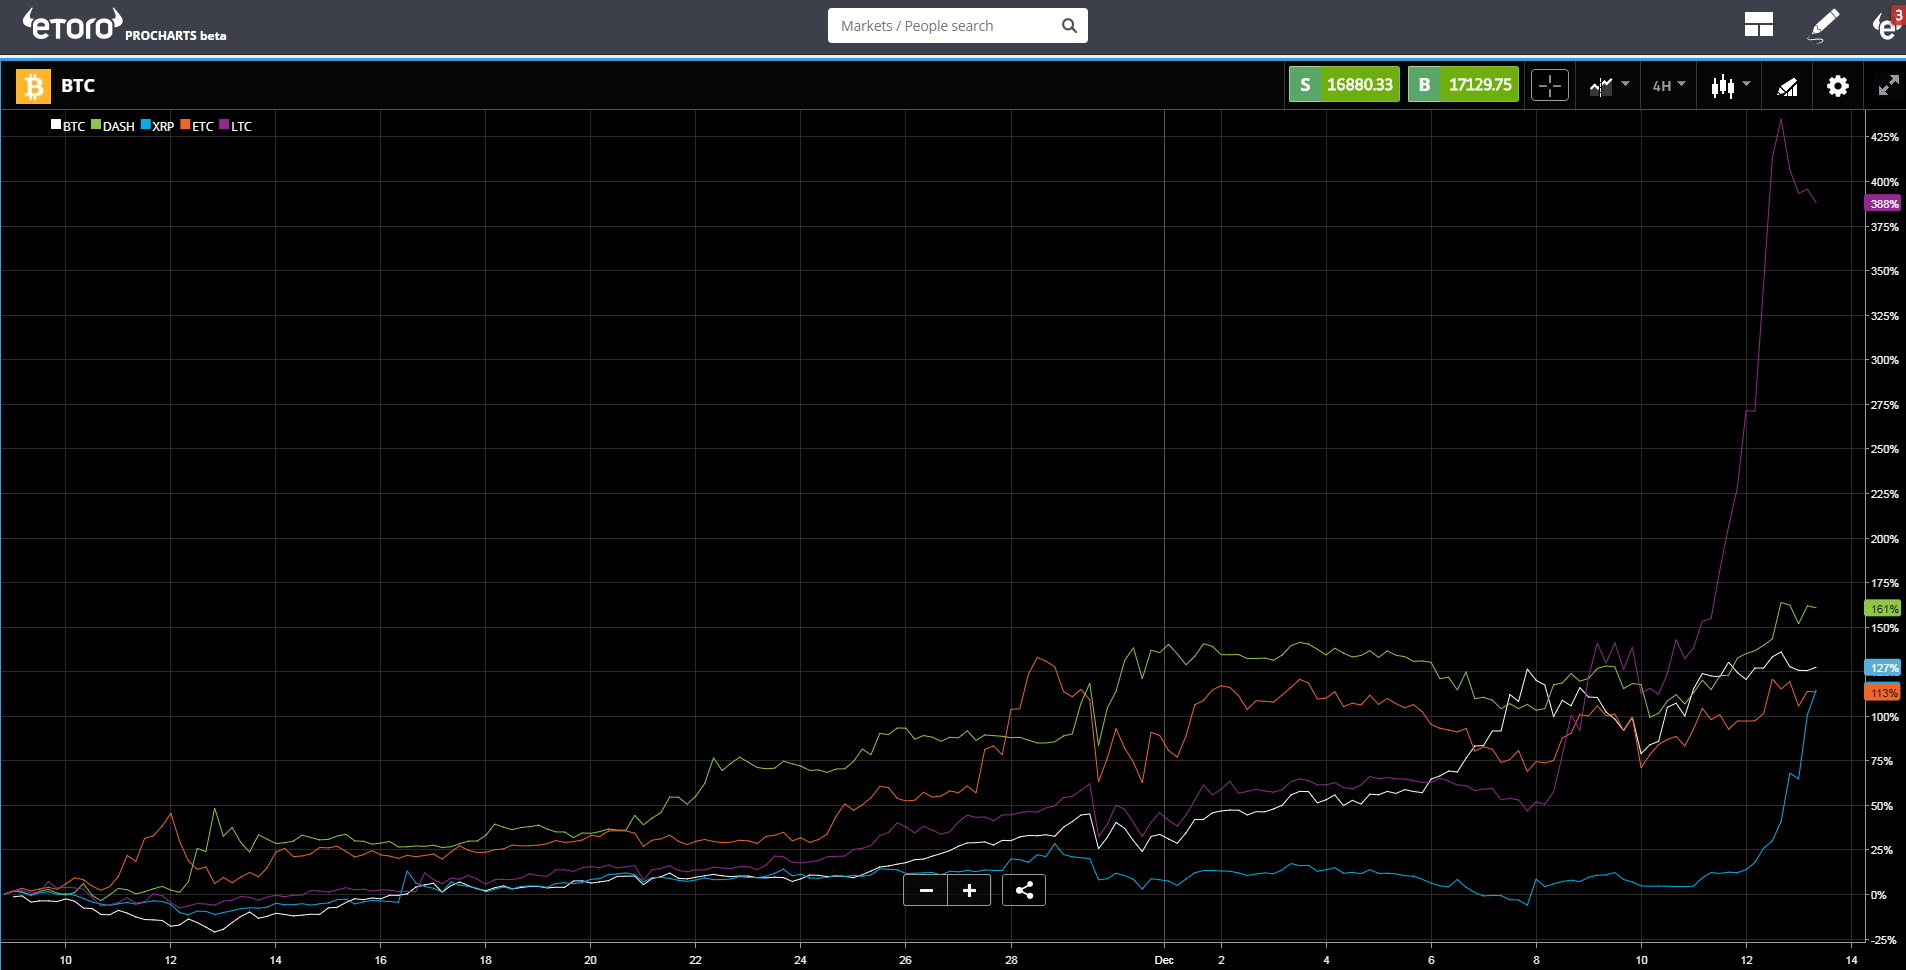Select the pencil drawing tool icon

tap(1824, 25)
